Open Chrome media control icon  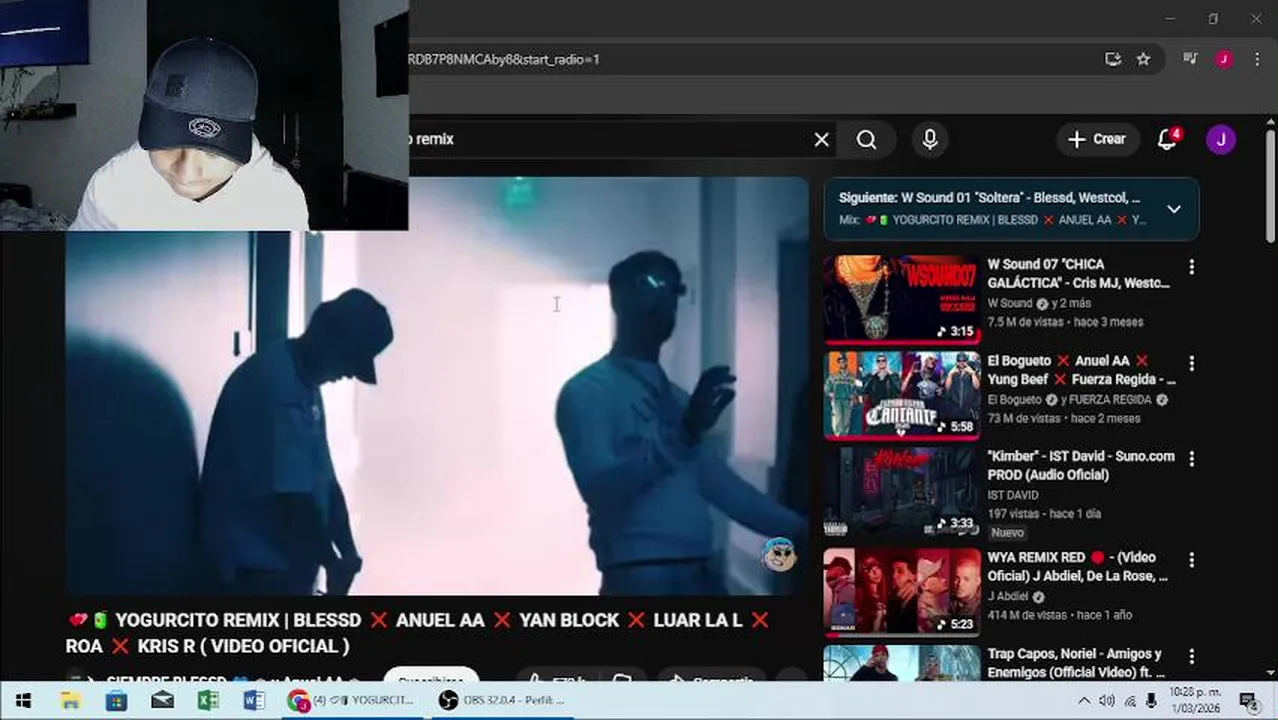tap(1190, 59)
